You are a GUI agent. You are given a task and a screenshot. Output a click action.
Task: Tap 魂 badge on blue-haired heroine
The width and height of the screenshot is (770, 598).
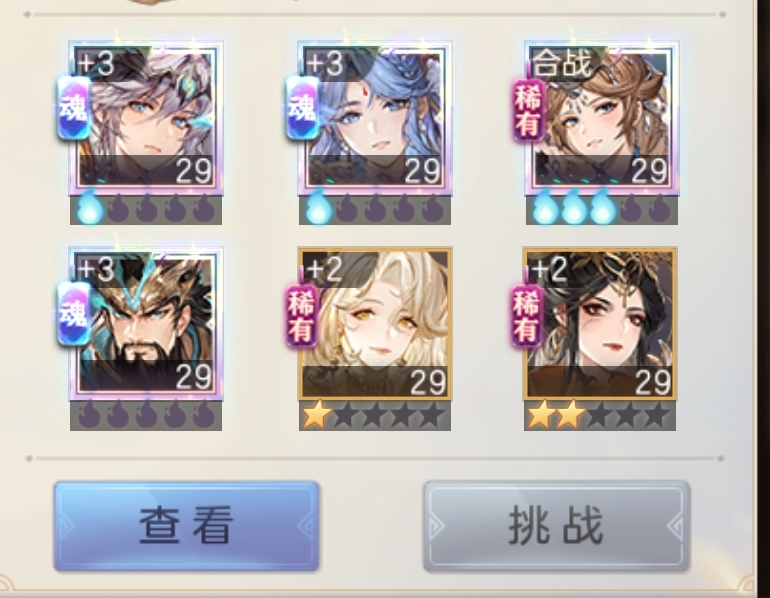coord(302,108)
